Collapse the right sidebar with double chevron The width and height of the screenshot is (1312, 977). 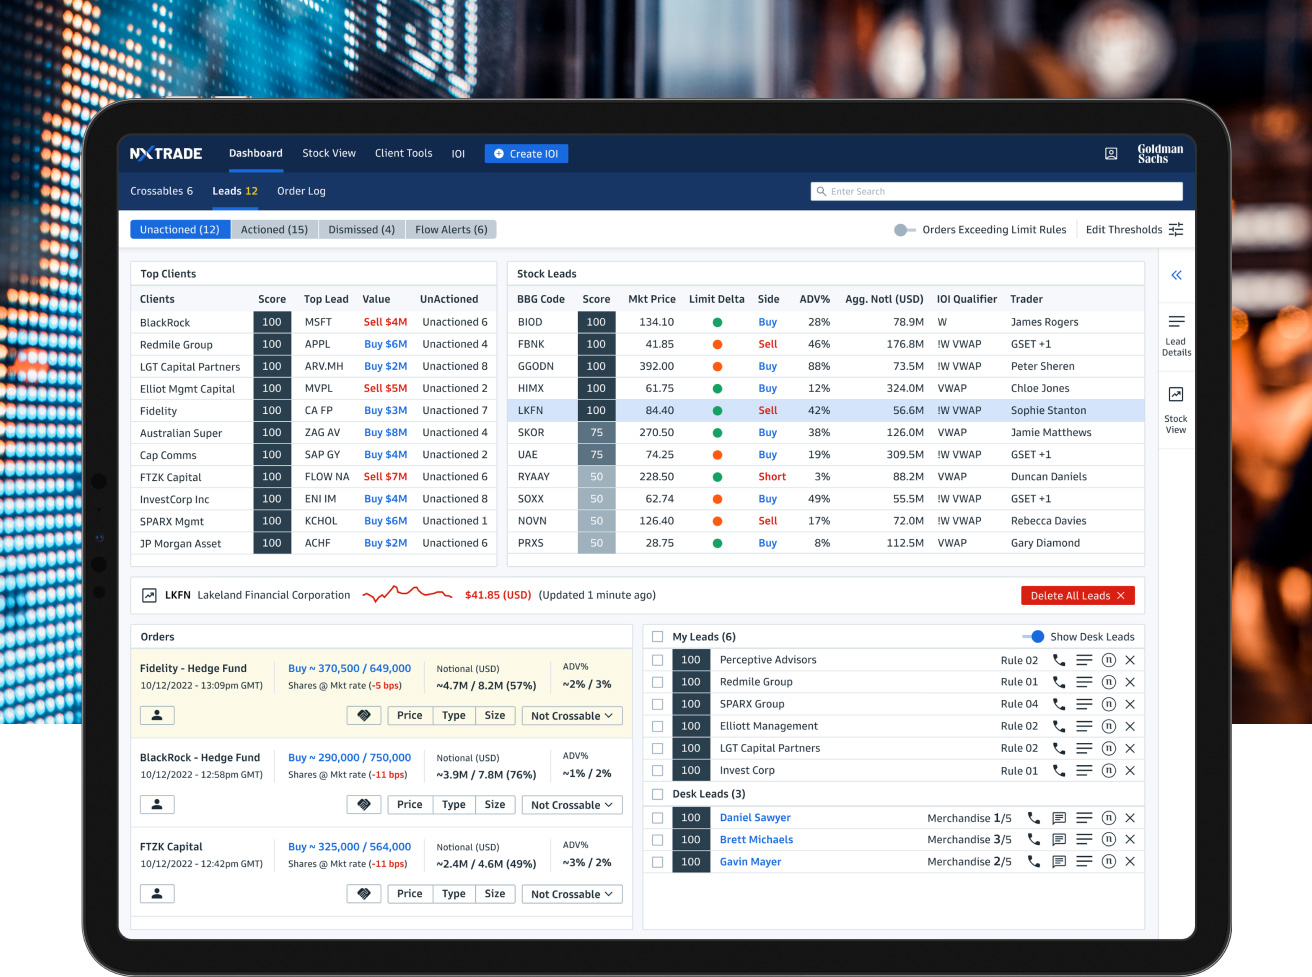click(x=1176, y=275)
